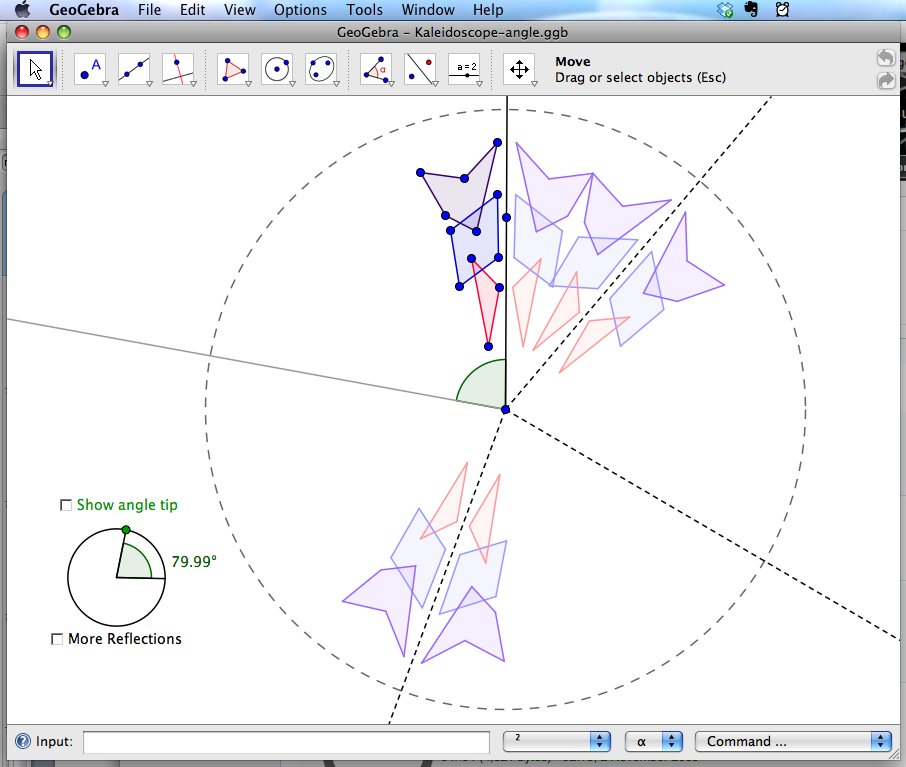The image size is (906, 767).
Task: Open the exponent symbols dropdown
Action: [556, 741]
